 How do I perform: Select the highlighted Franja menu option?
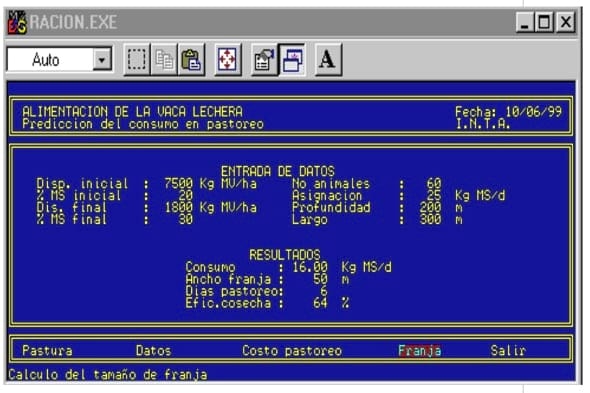[420, 351]
